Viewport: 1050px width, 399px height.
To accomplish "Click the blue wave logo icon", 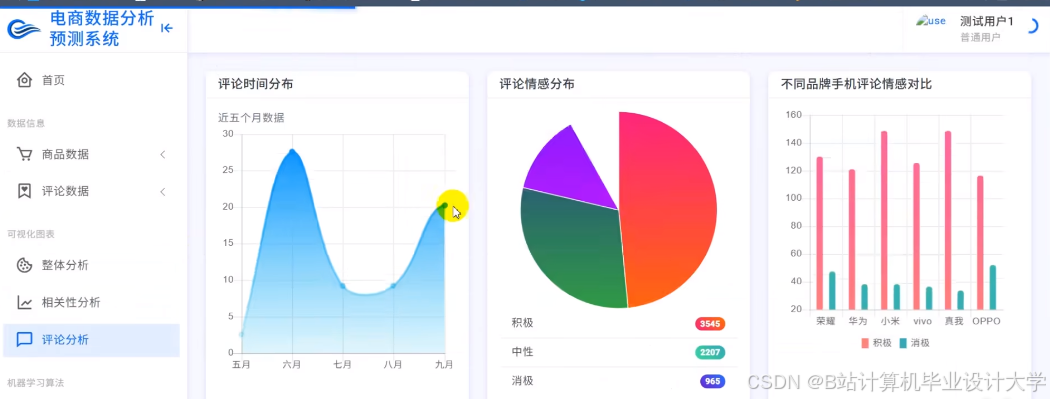I will pos(24,29).
